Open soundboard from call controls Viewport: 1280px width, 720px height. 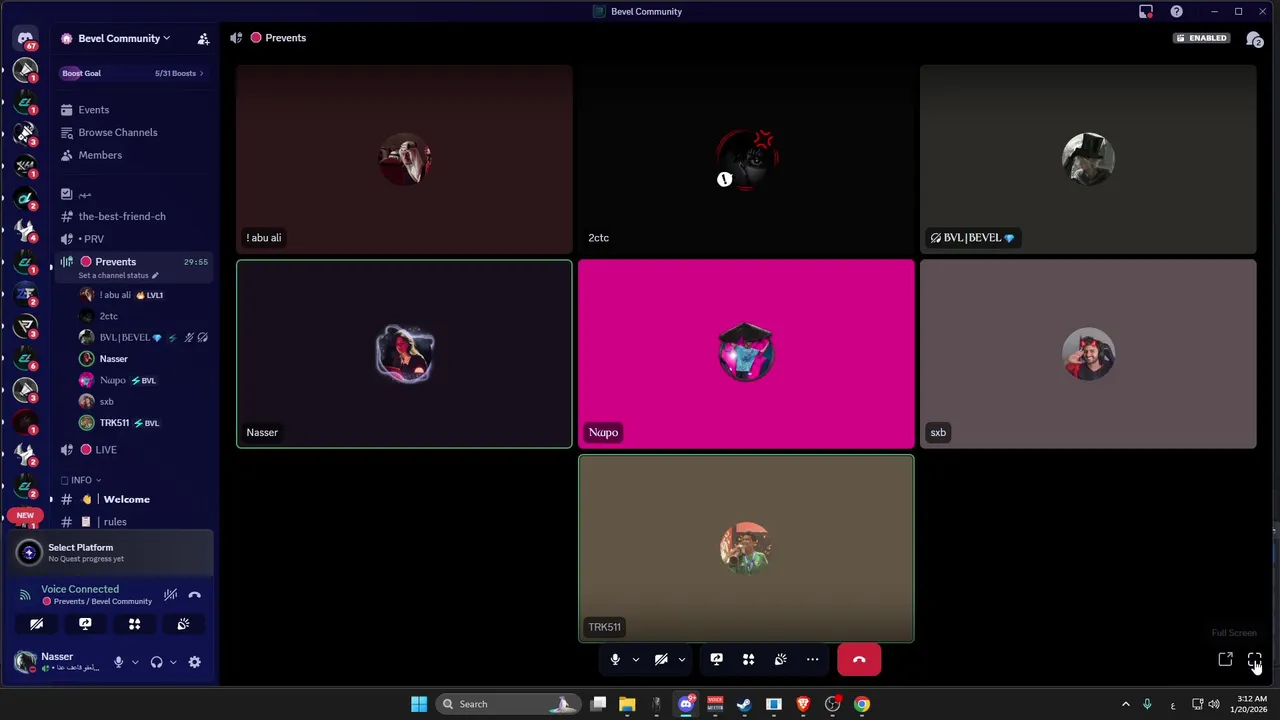780,660
